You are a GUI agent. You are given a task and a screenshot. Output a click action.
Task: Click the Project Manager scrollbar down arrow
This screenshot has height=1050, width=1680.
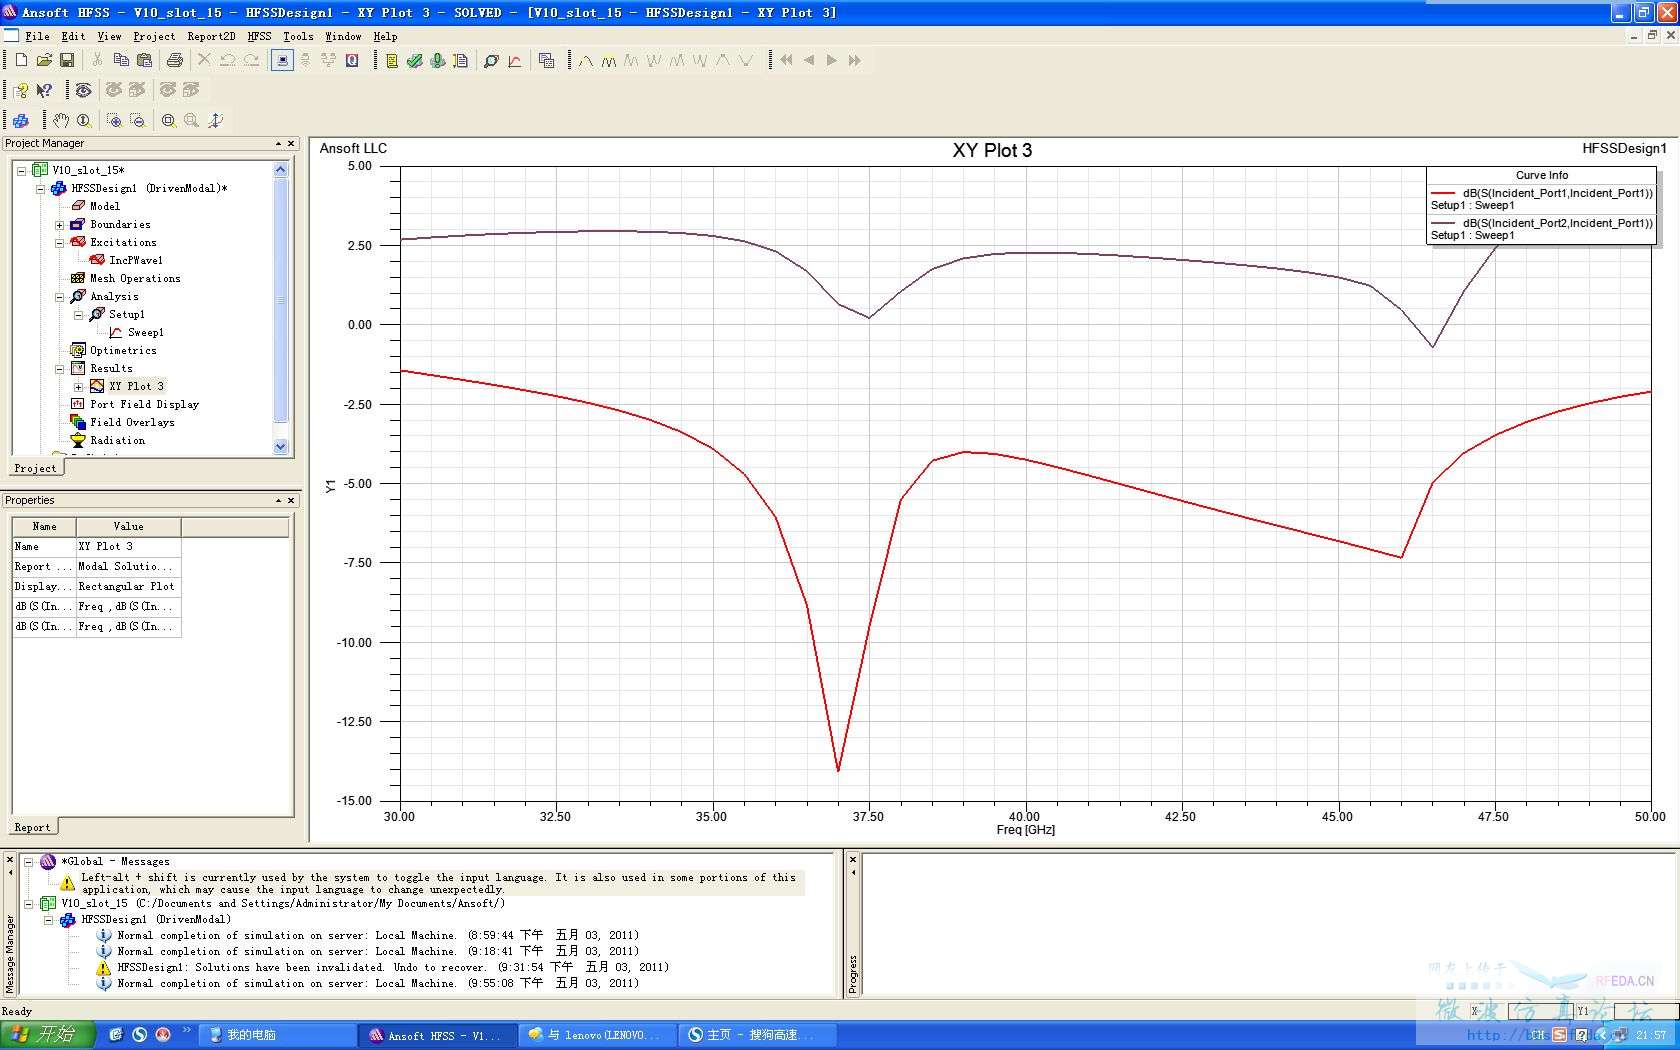280,447
